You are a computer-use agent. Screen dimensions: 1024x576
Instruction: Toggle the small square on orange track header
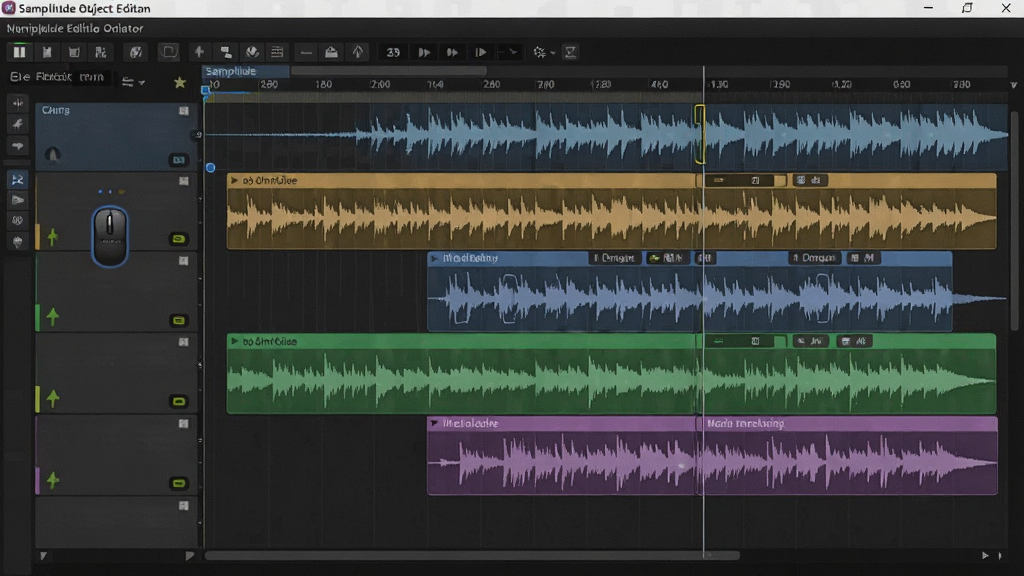[x=184, y=181]
